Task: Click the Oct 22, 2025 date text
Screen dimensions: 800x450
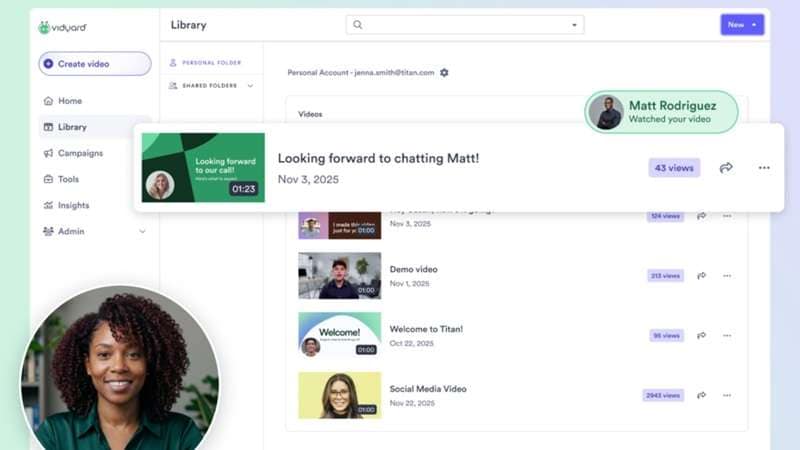Action: pyautogui.click(x=411, y=343)
